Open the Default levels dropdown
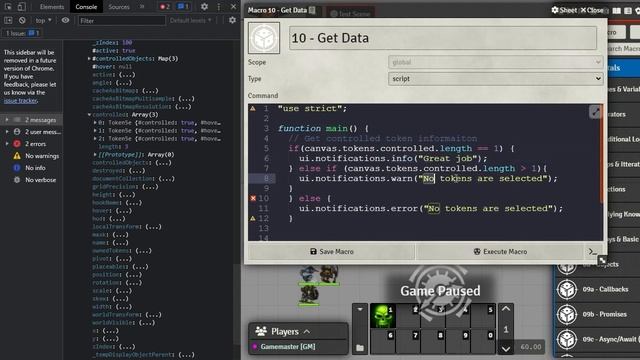The width and height of the screenshot is (640, 360). (x=191, y=20)
